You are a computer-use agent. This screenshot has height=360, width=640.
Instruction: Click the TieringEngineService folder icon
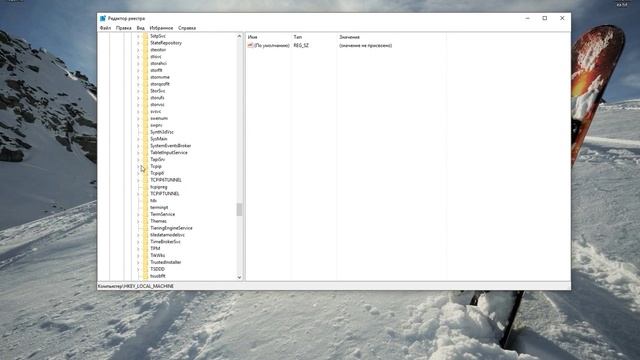pyautogui.click(x=146, y=228)
